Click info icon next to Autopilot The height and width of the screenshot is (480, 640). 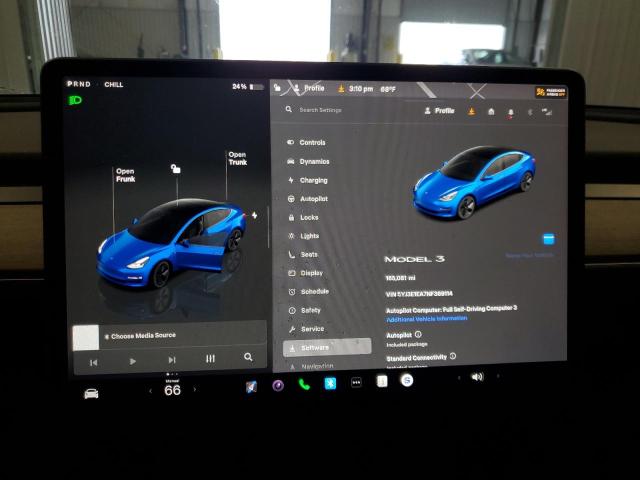(418, 334)
